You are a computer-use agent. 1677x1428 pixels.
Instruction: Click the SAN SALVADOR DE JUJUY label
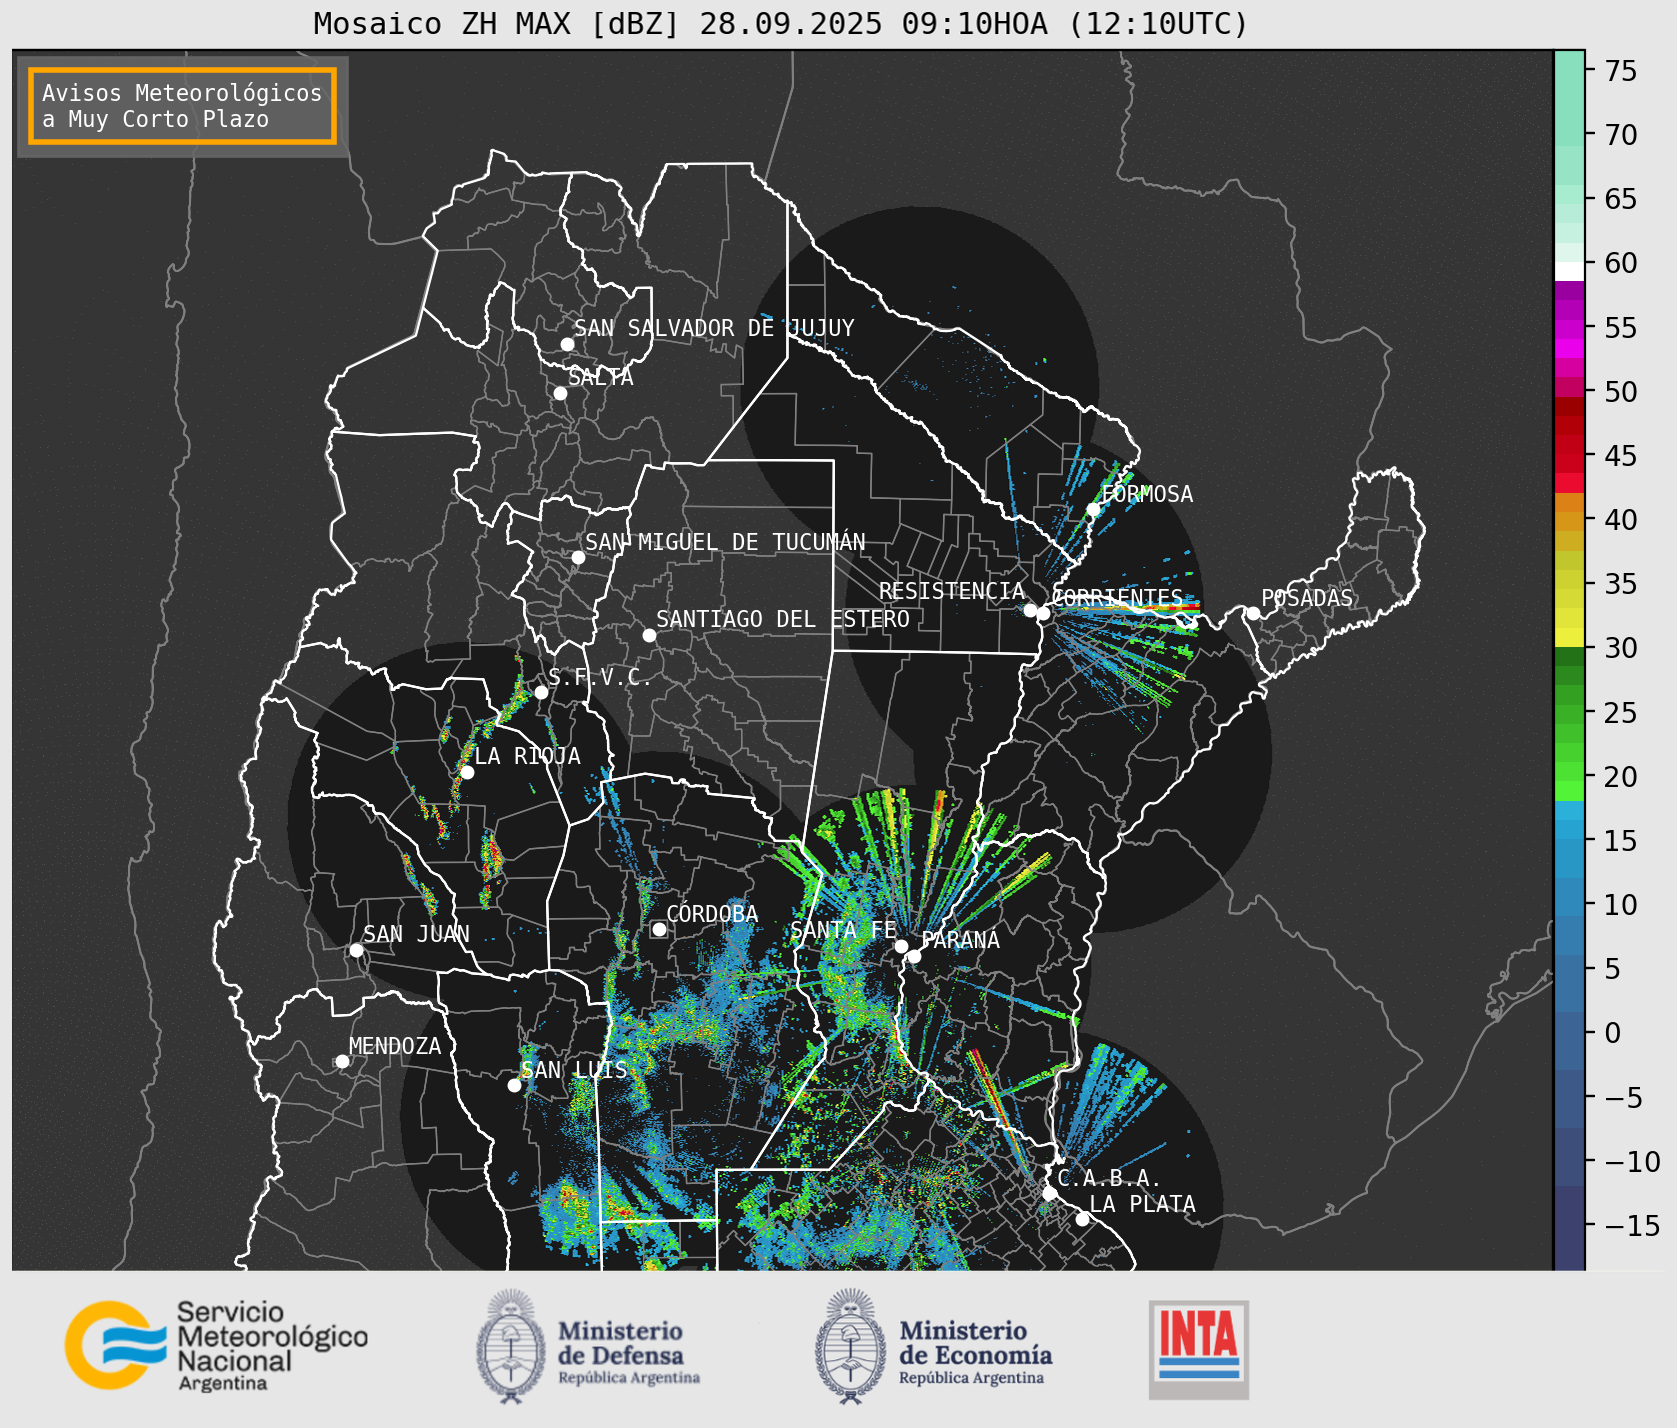[x=714, y=328]
